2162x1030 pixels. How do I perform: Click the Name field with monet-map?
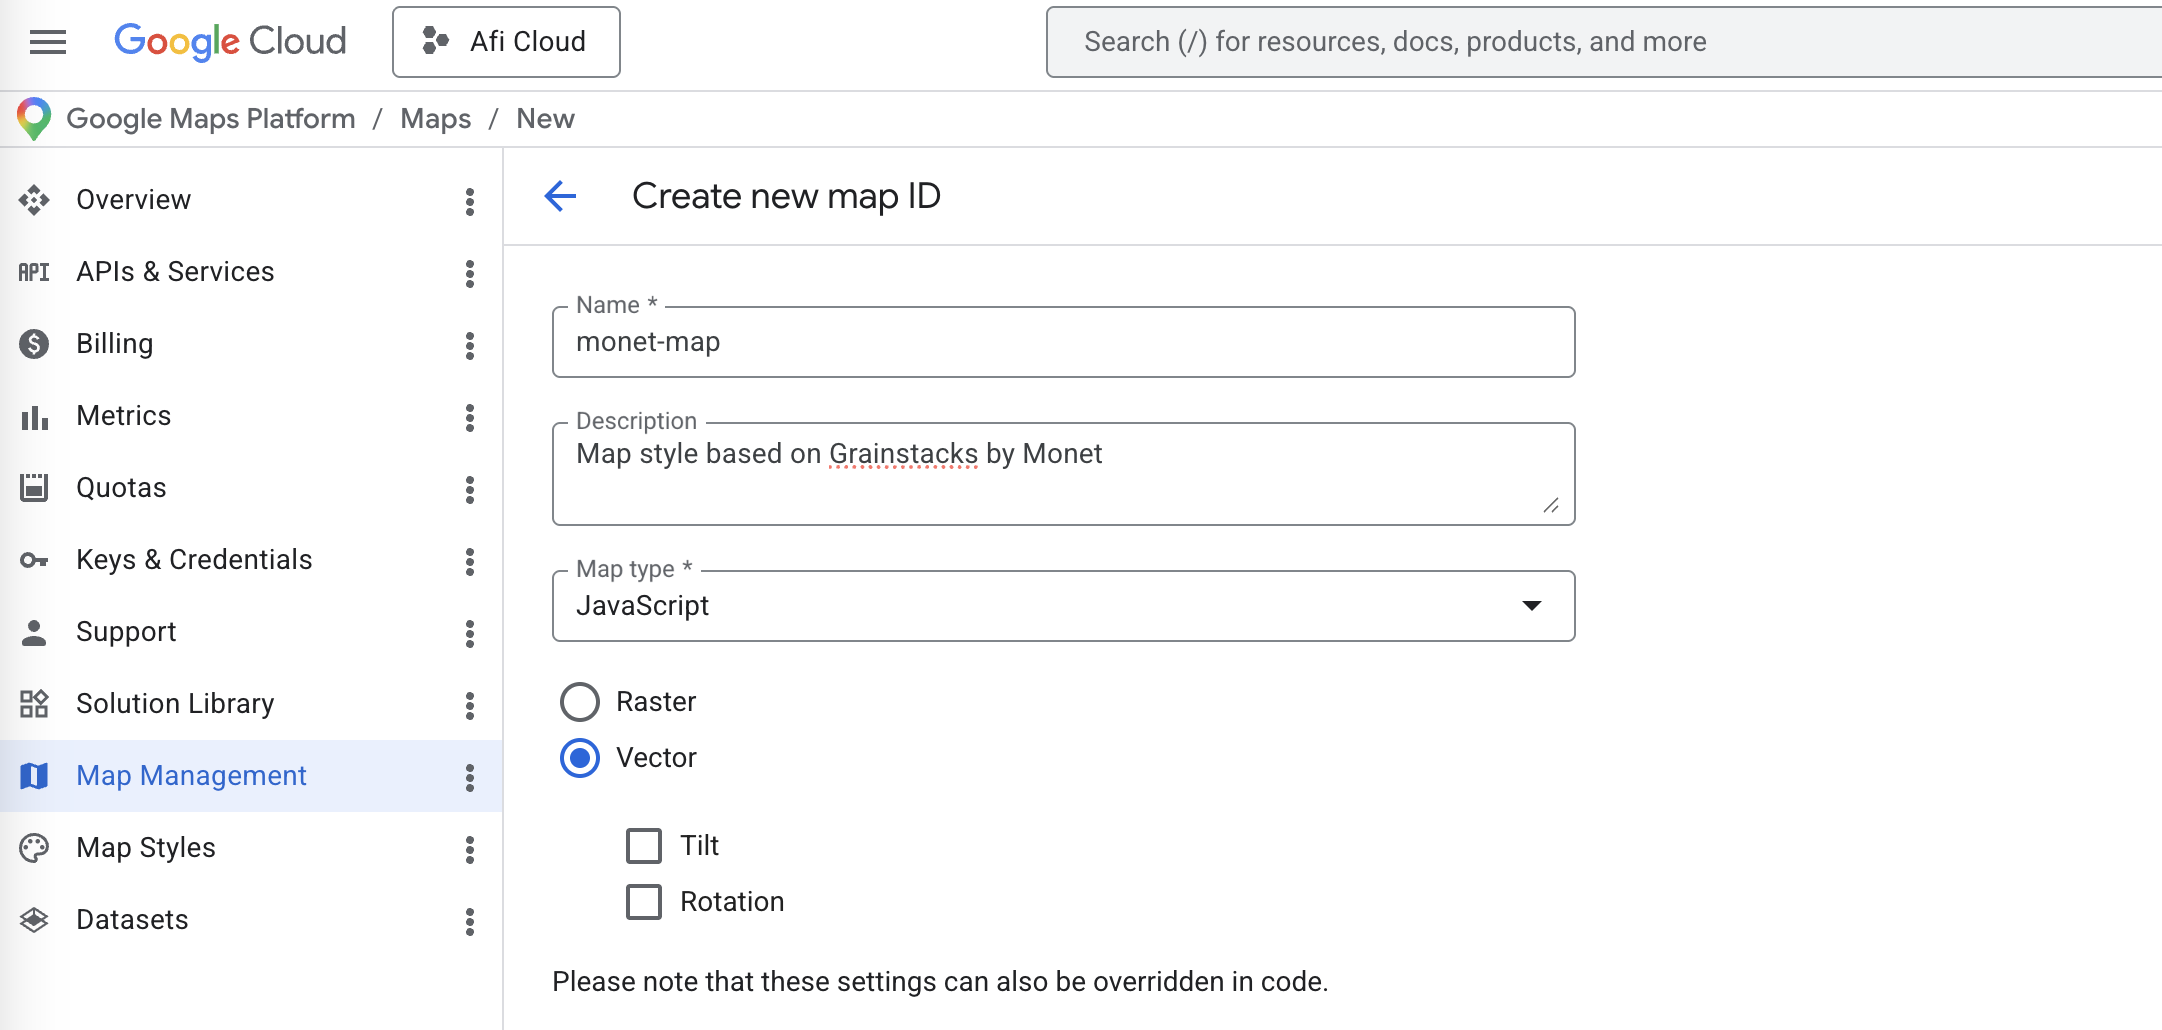1064,342
